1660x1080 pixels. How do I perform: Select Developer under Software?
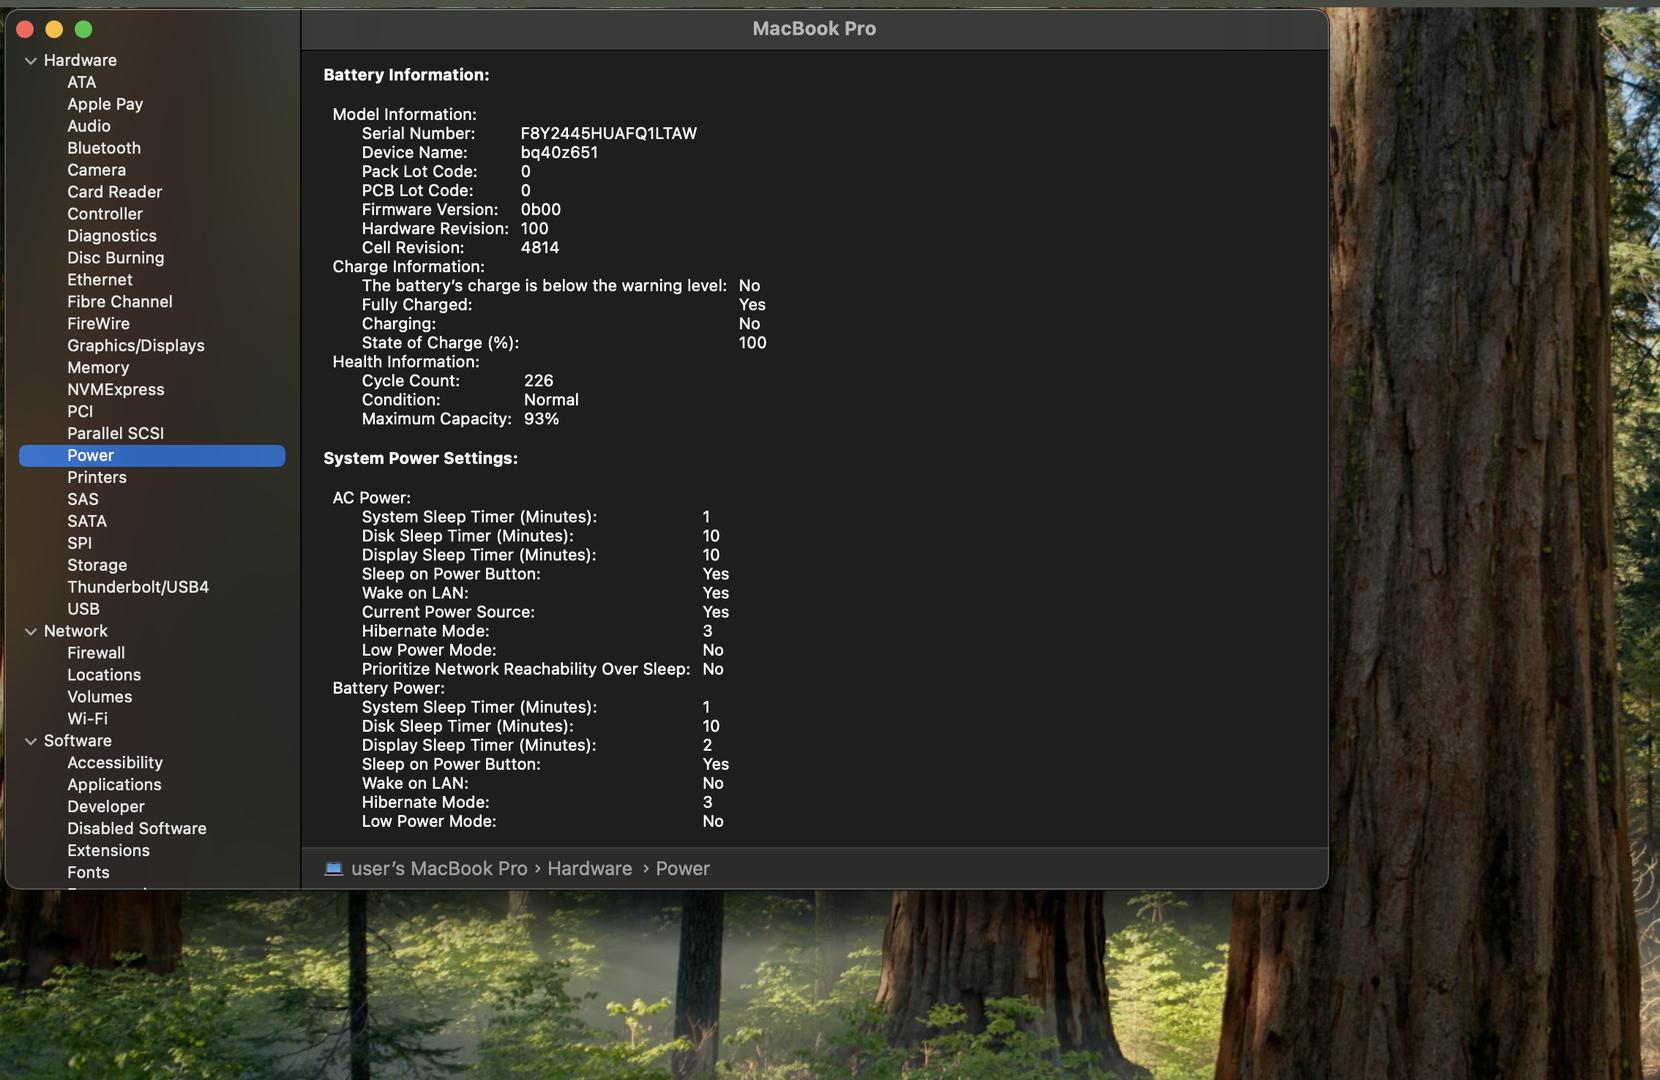[x=106, y=809]
